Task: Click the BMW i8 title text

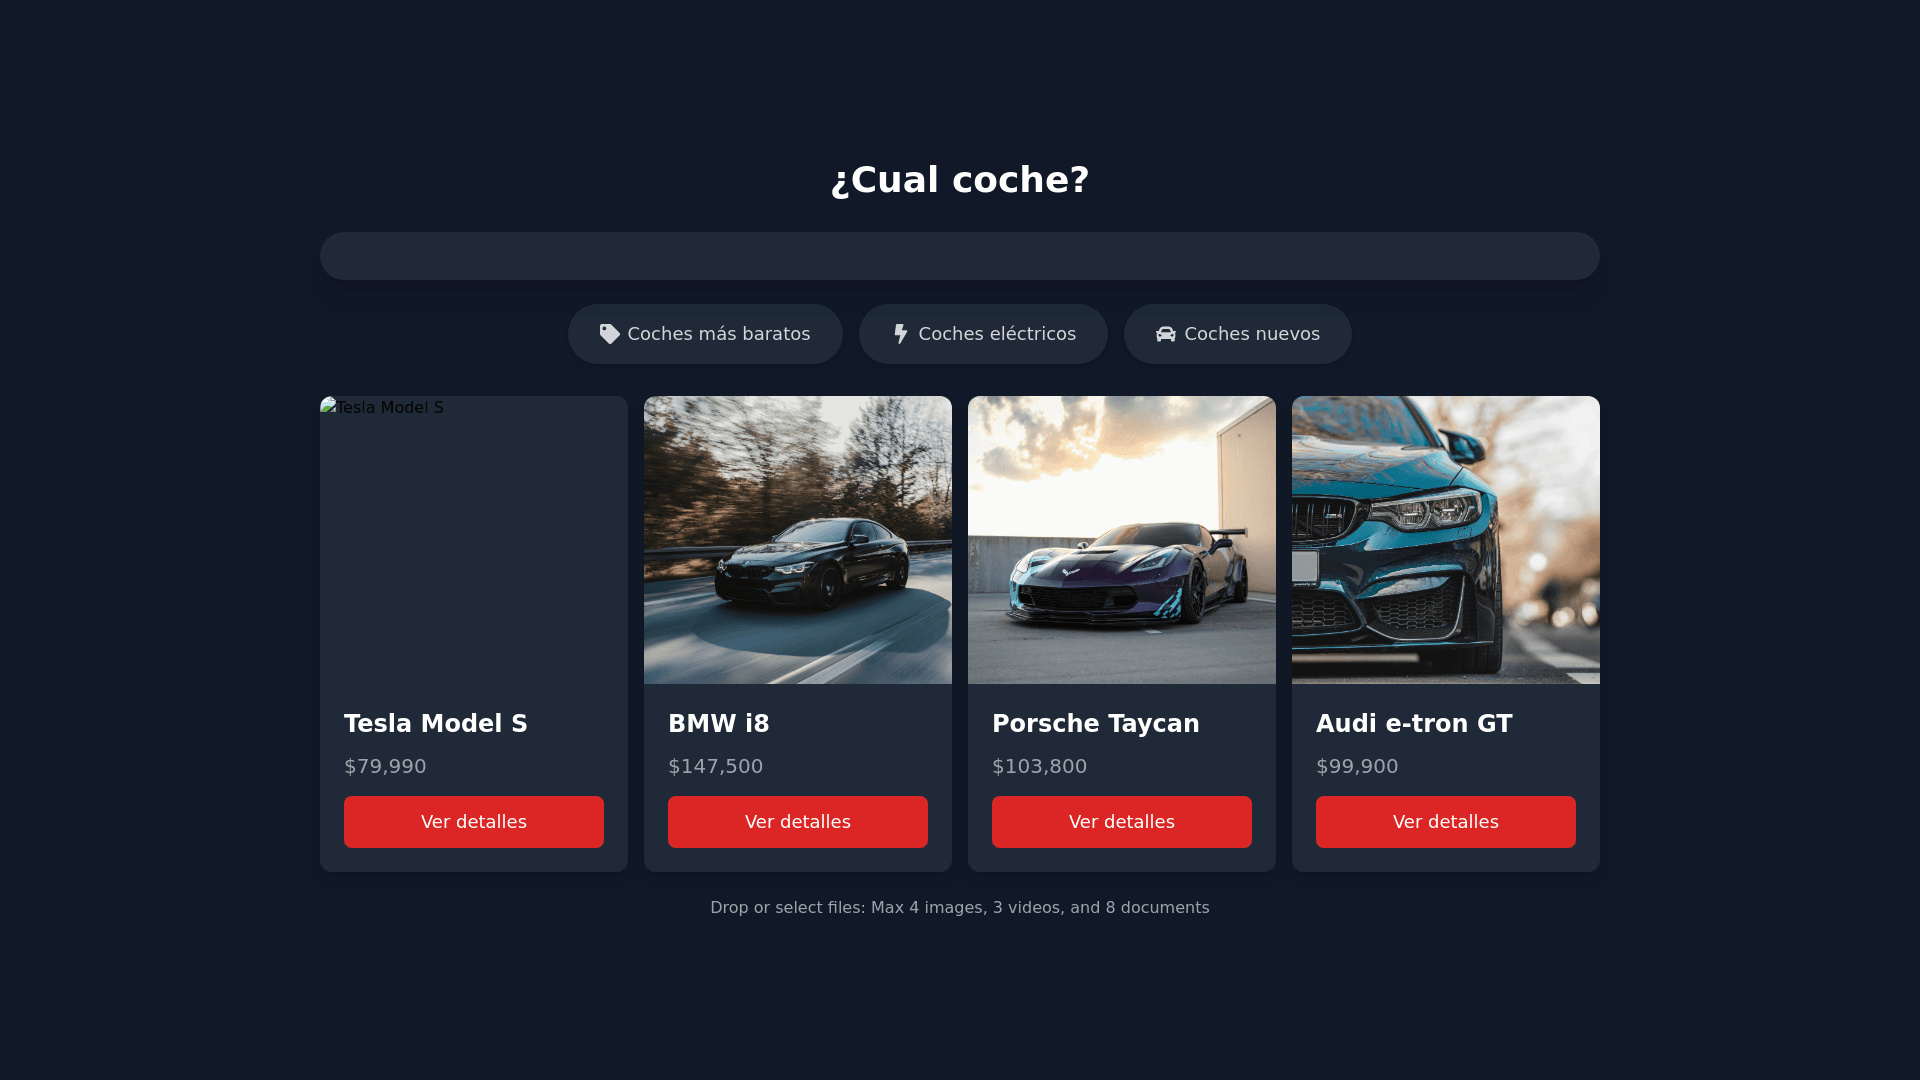Action: click(x=719, y=724)
